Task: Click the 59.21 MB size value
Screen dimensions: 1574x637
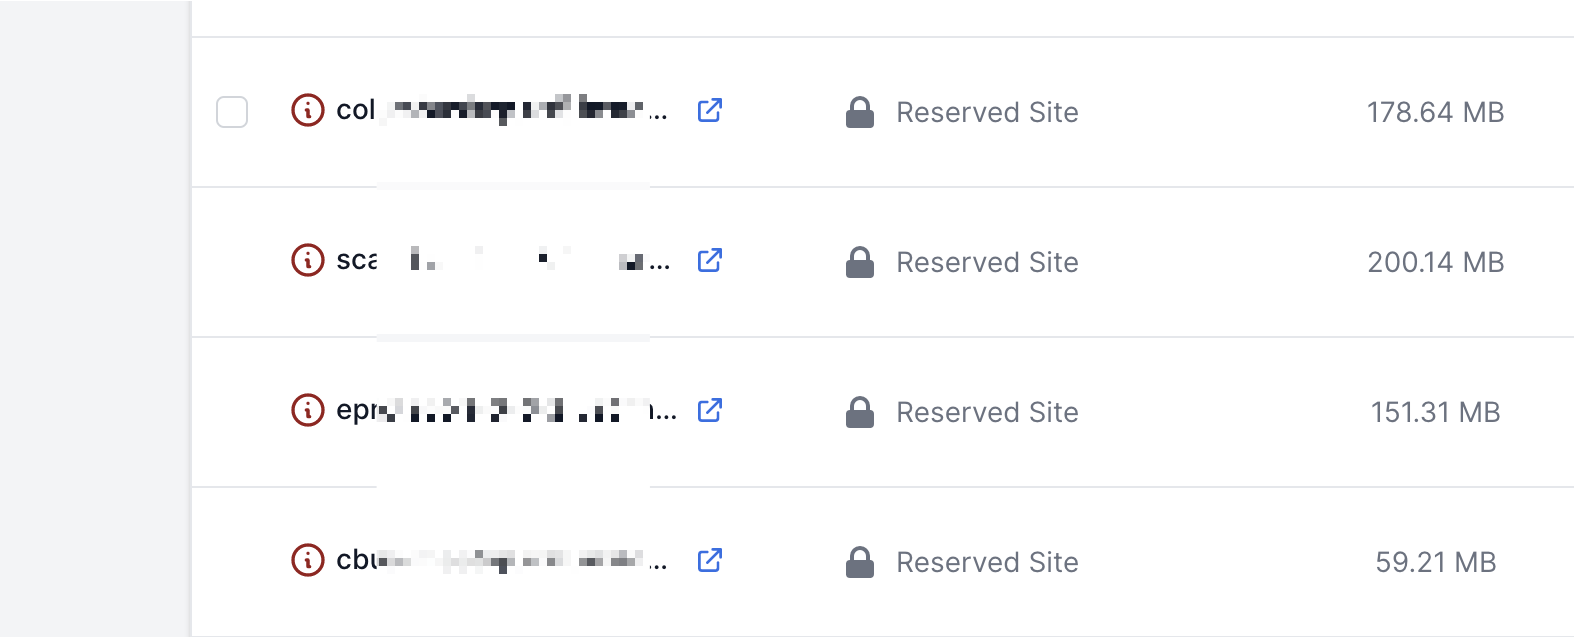Action: pos(1435,562)
